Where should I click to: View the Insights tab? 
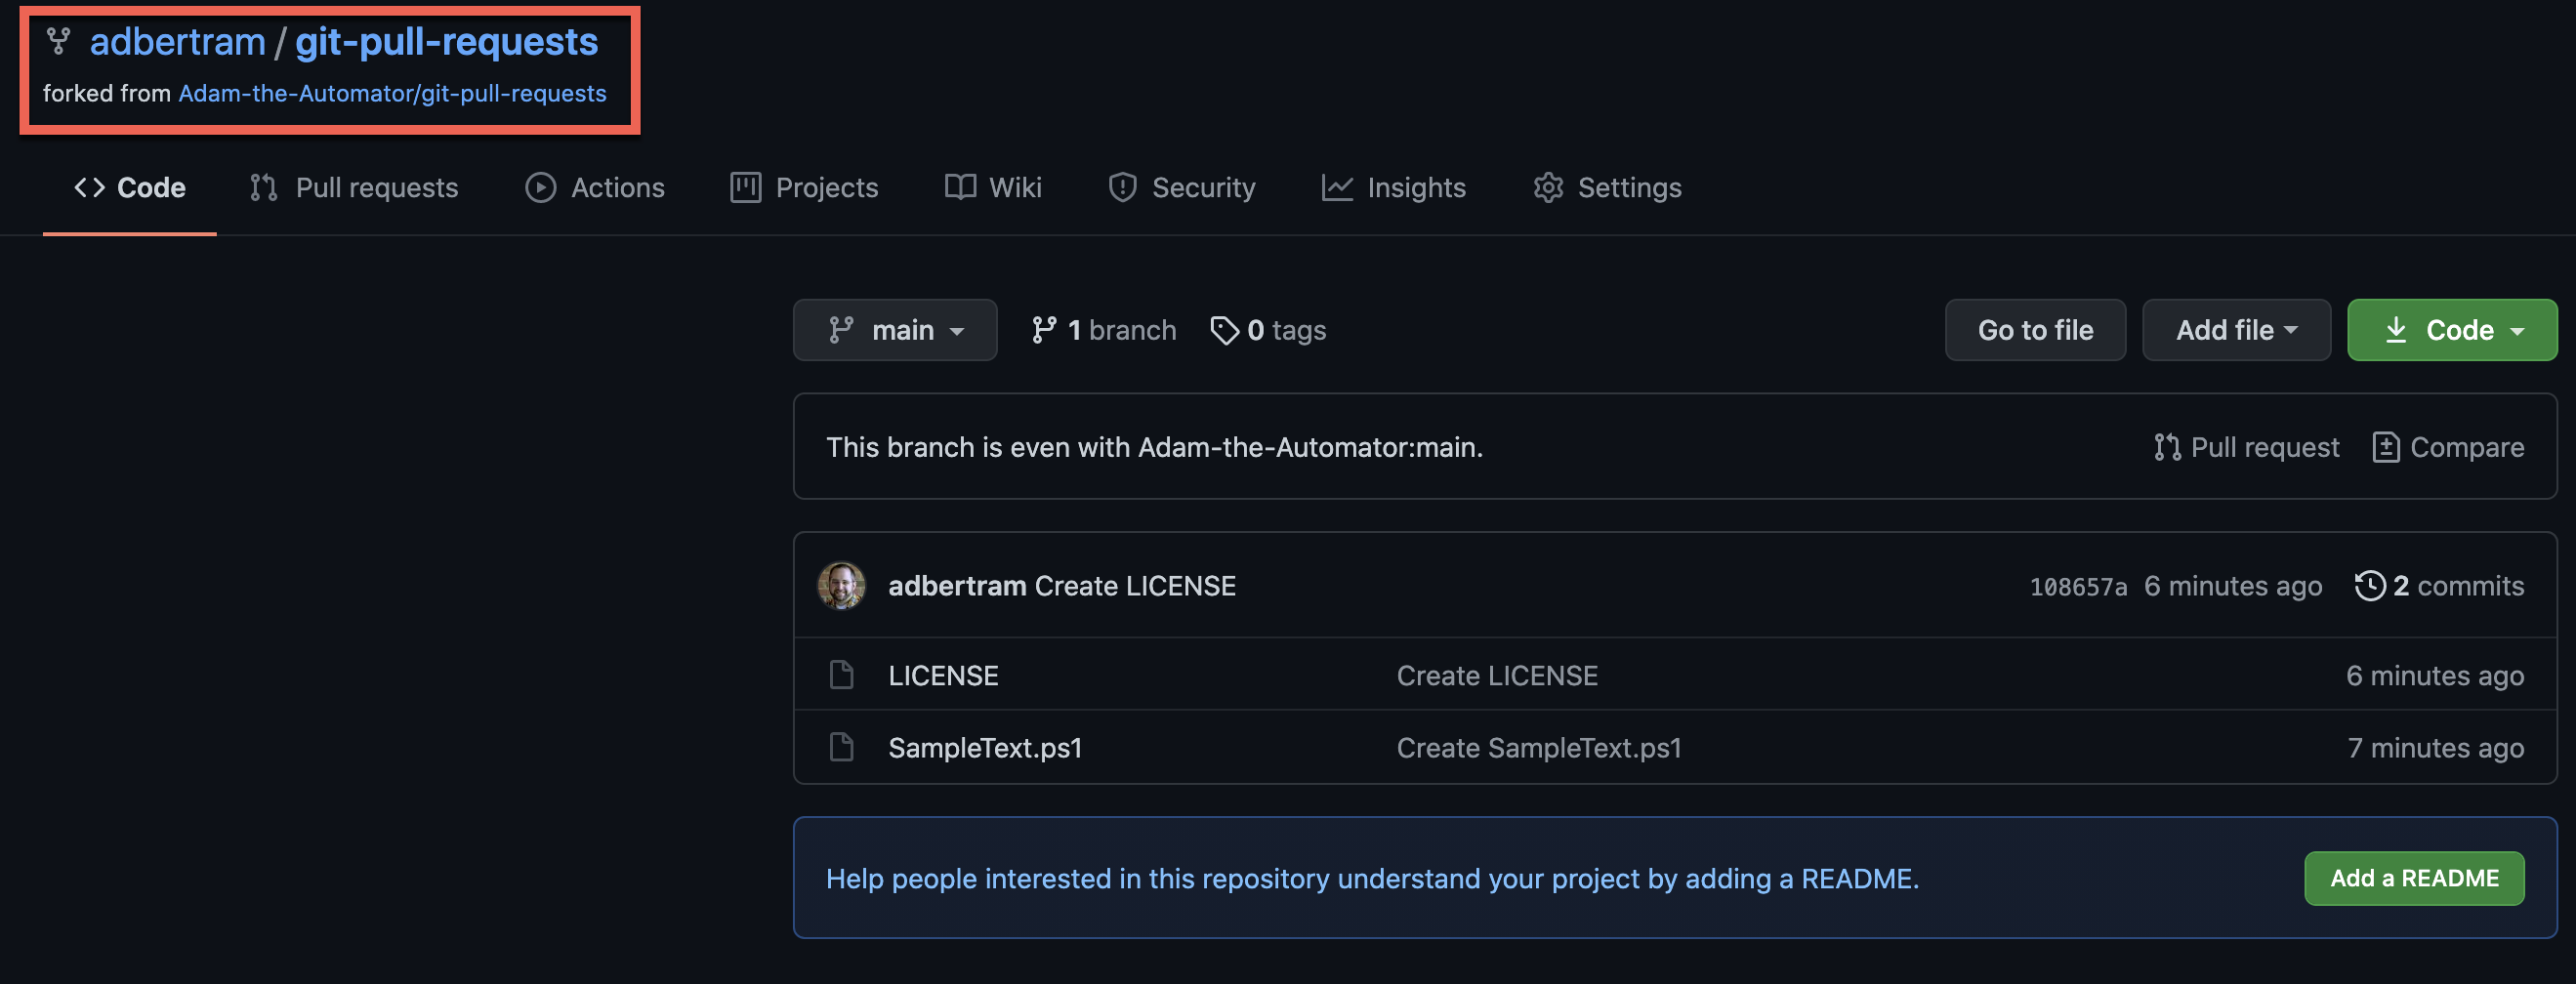pyautogui.click(x=1394, y=187)
